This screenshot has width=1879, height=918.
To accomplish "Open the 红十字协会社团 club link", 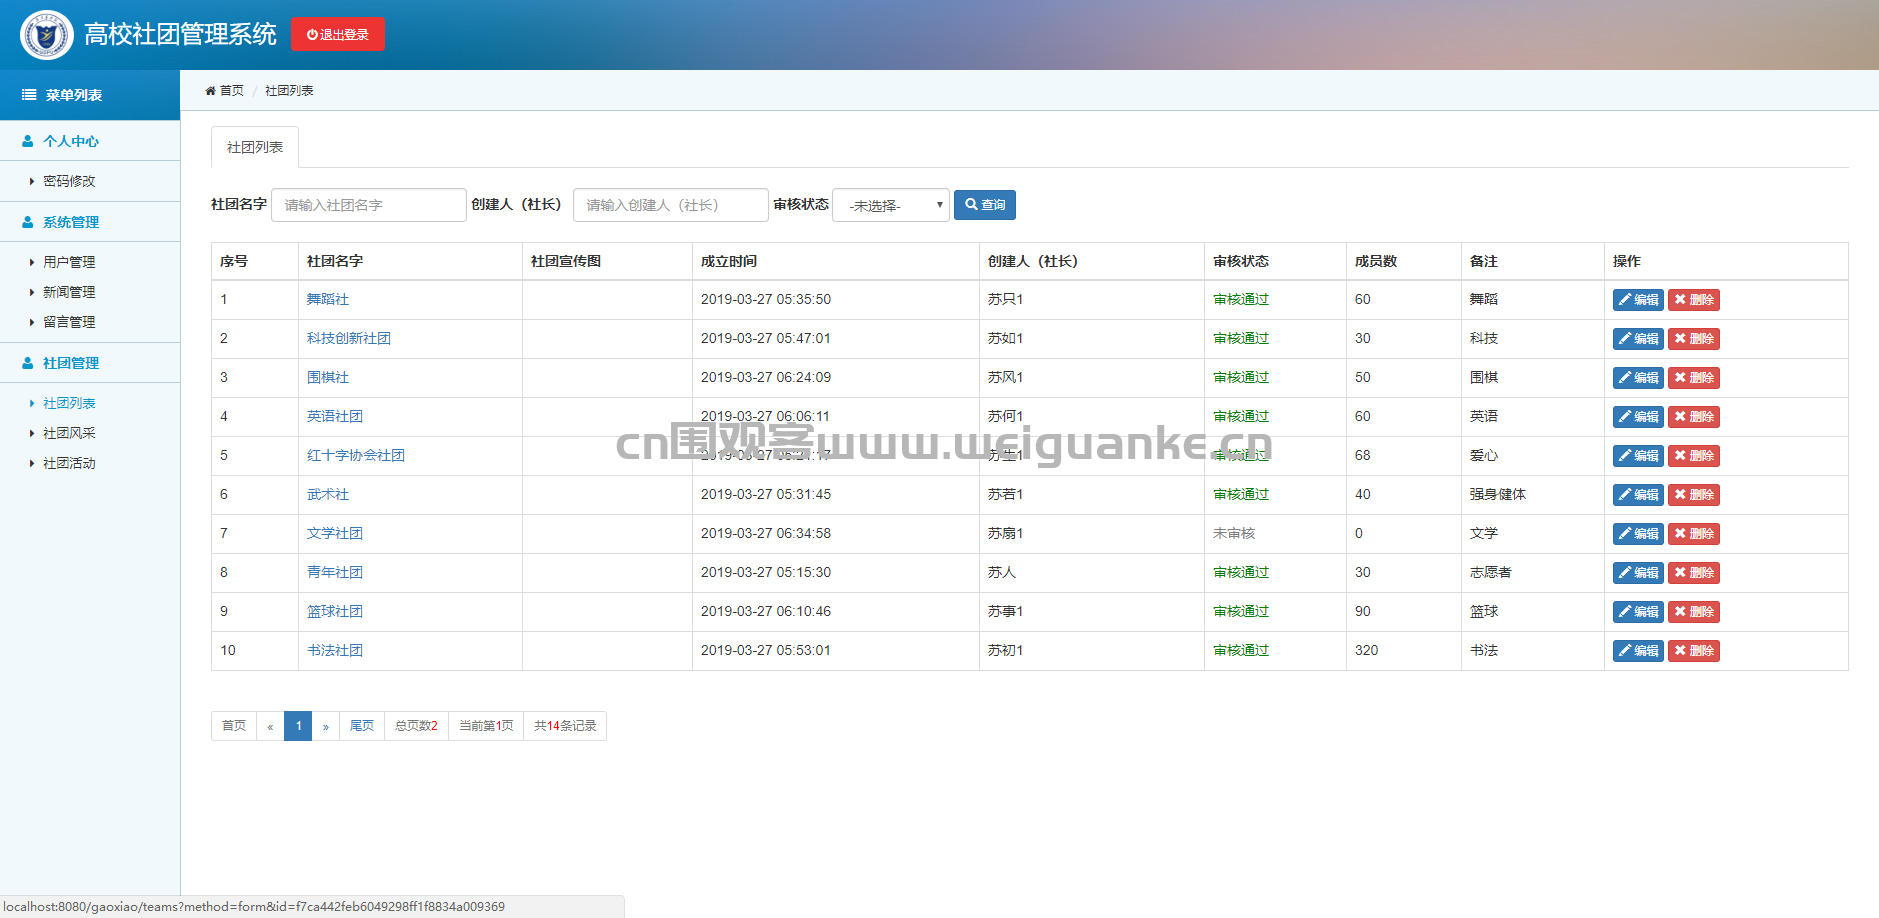I will (x=356, y=455).
